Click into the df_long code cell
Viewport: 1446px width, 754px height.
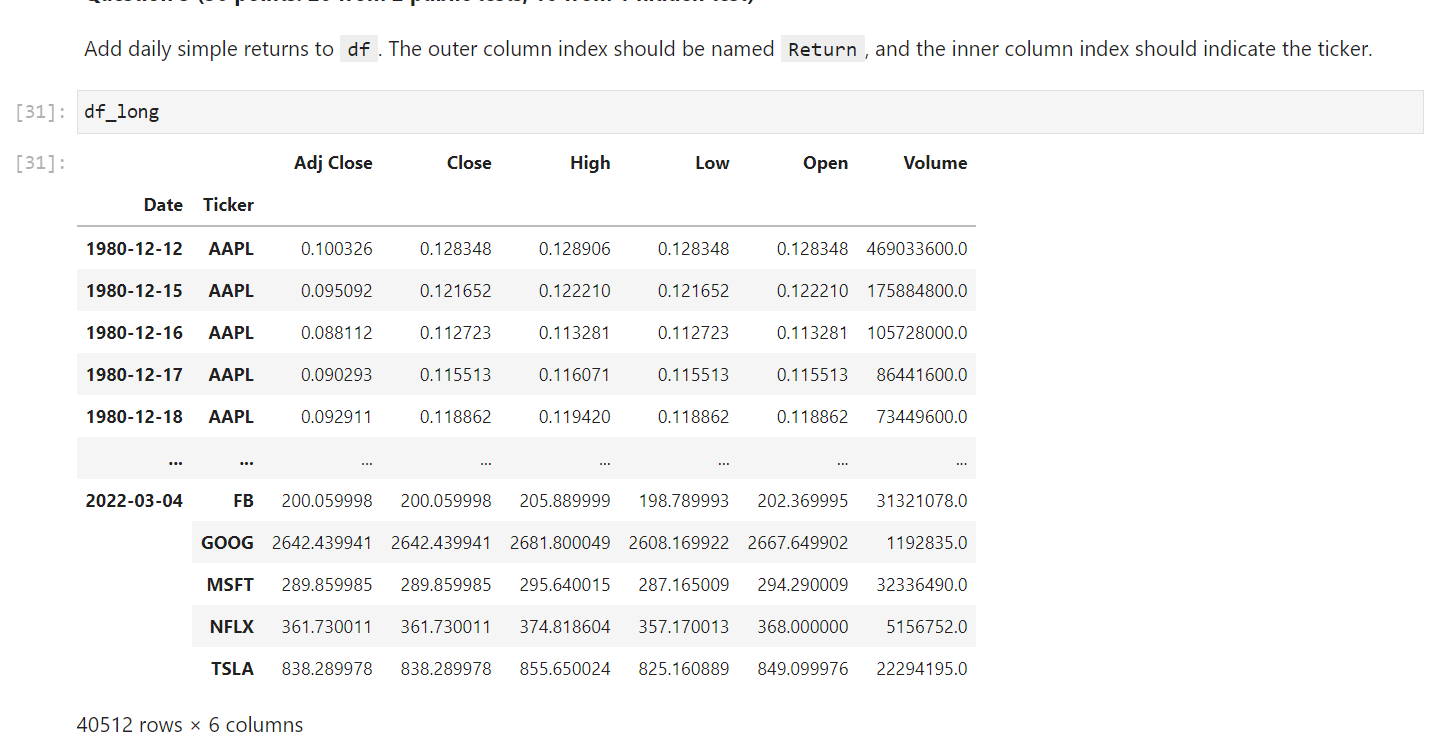coord(750,112)
